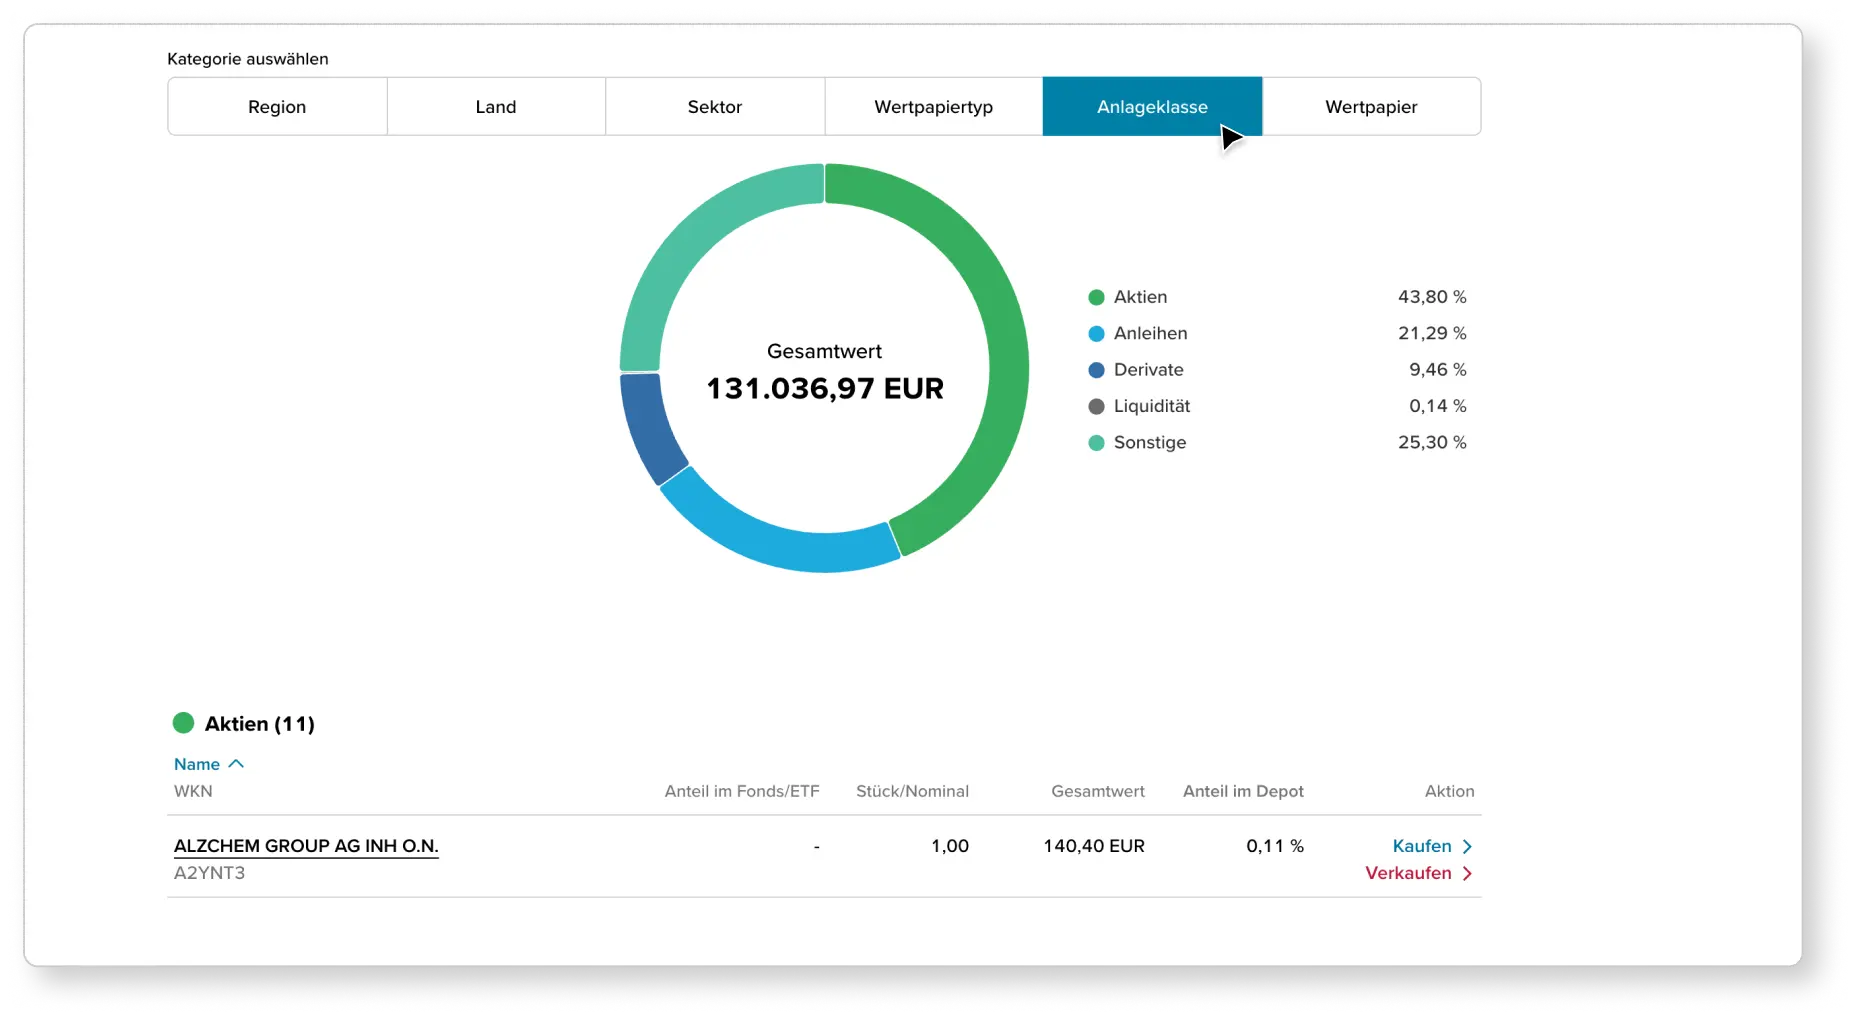
Task: Switch to the Wertpapier tab
Action: (1370, 106)
